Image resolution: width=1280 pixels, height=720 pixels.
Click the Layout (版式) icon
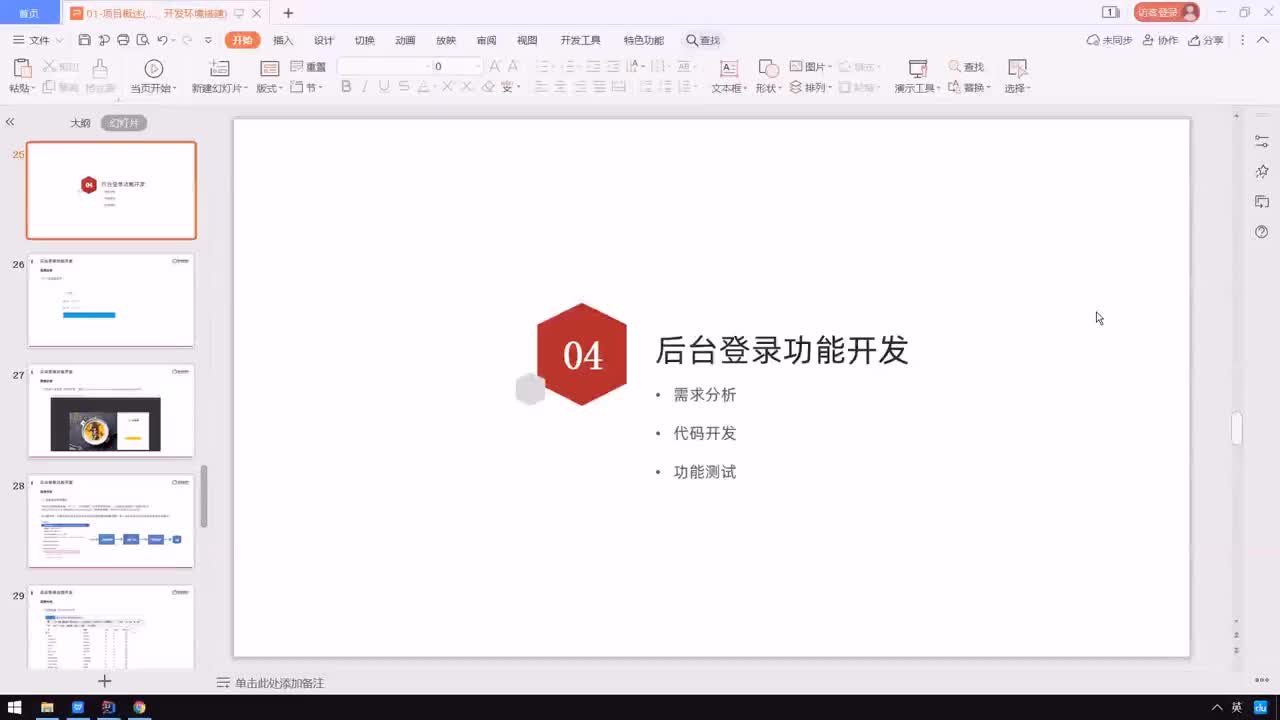[269, 68]
